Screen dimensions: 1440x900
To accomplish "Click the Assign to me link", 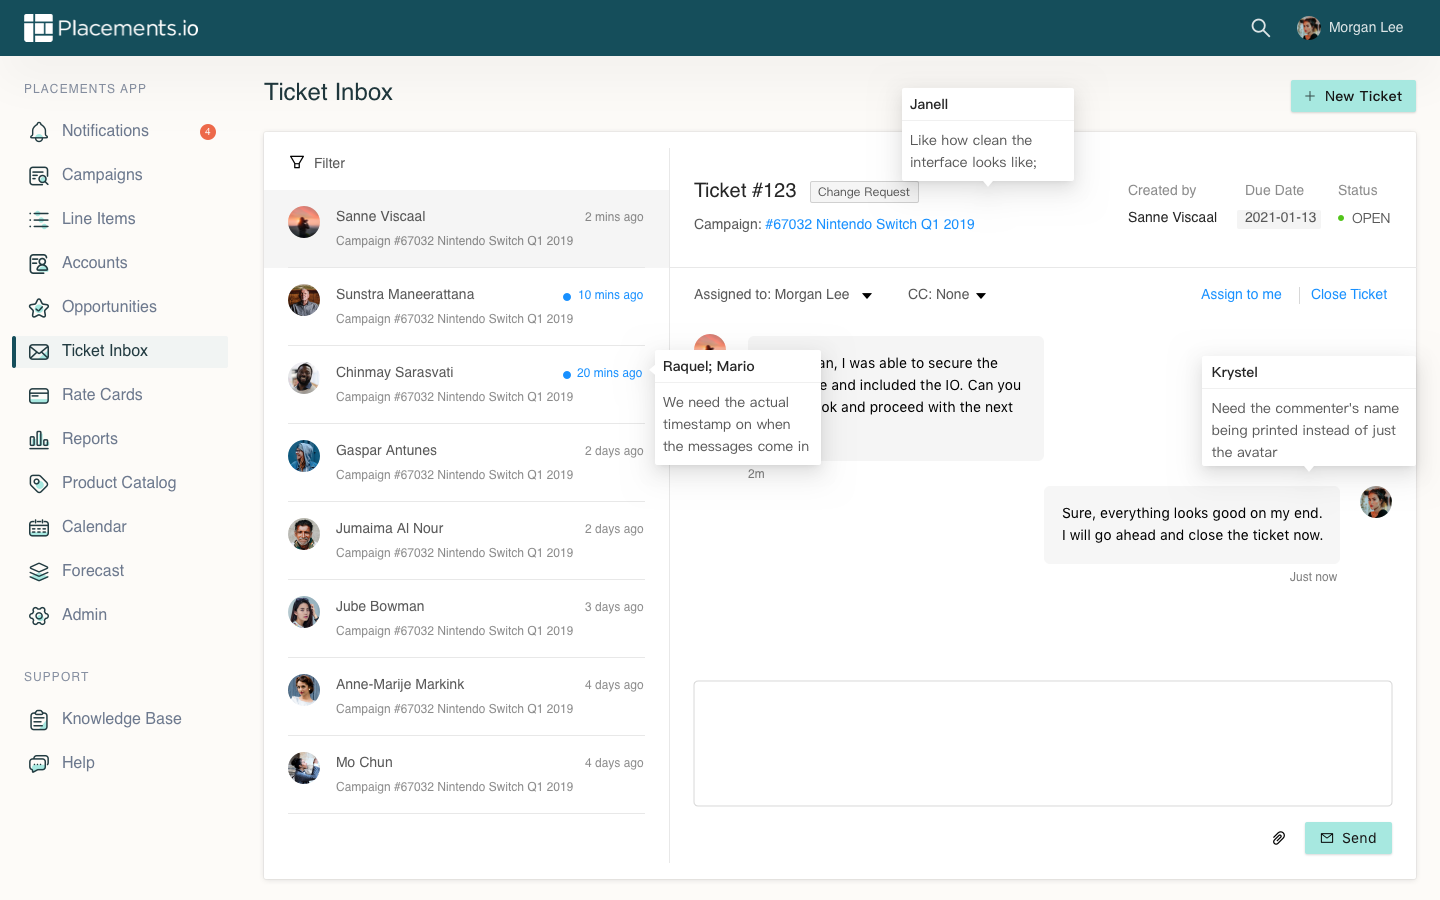I will pyautogui.click(x=1240, y=294).
